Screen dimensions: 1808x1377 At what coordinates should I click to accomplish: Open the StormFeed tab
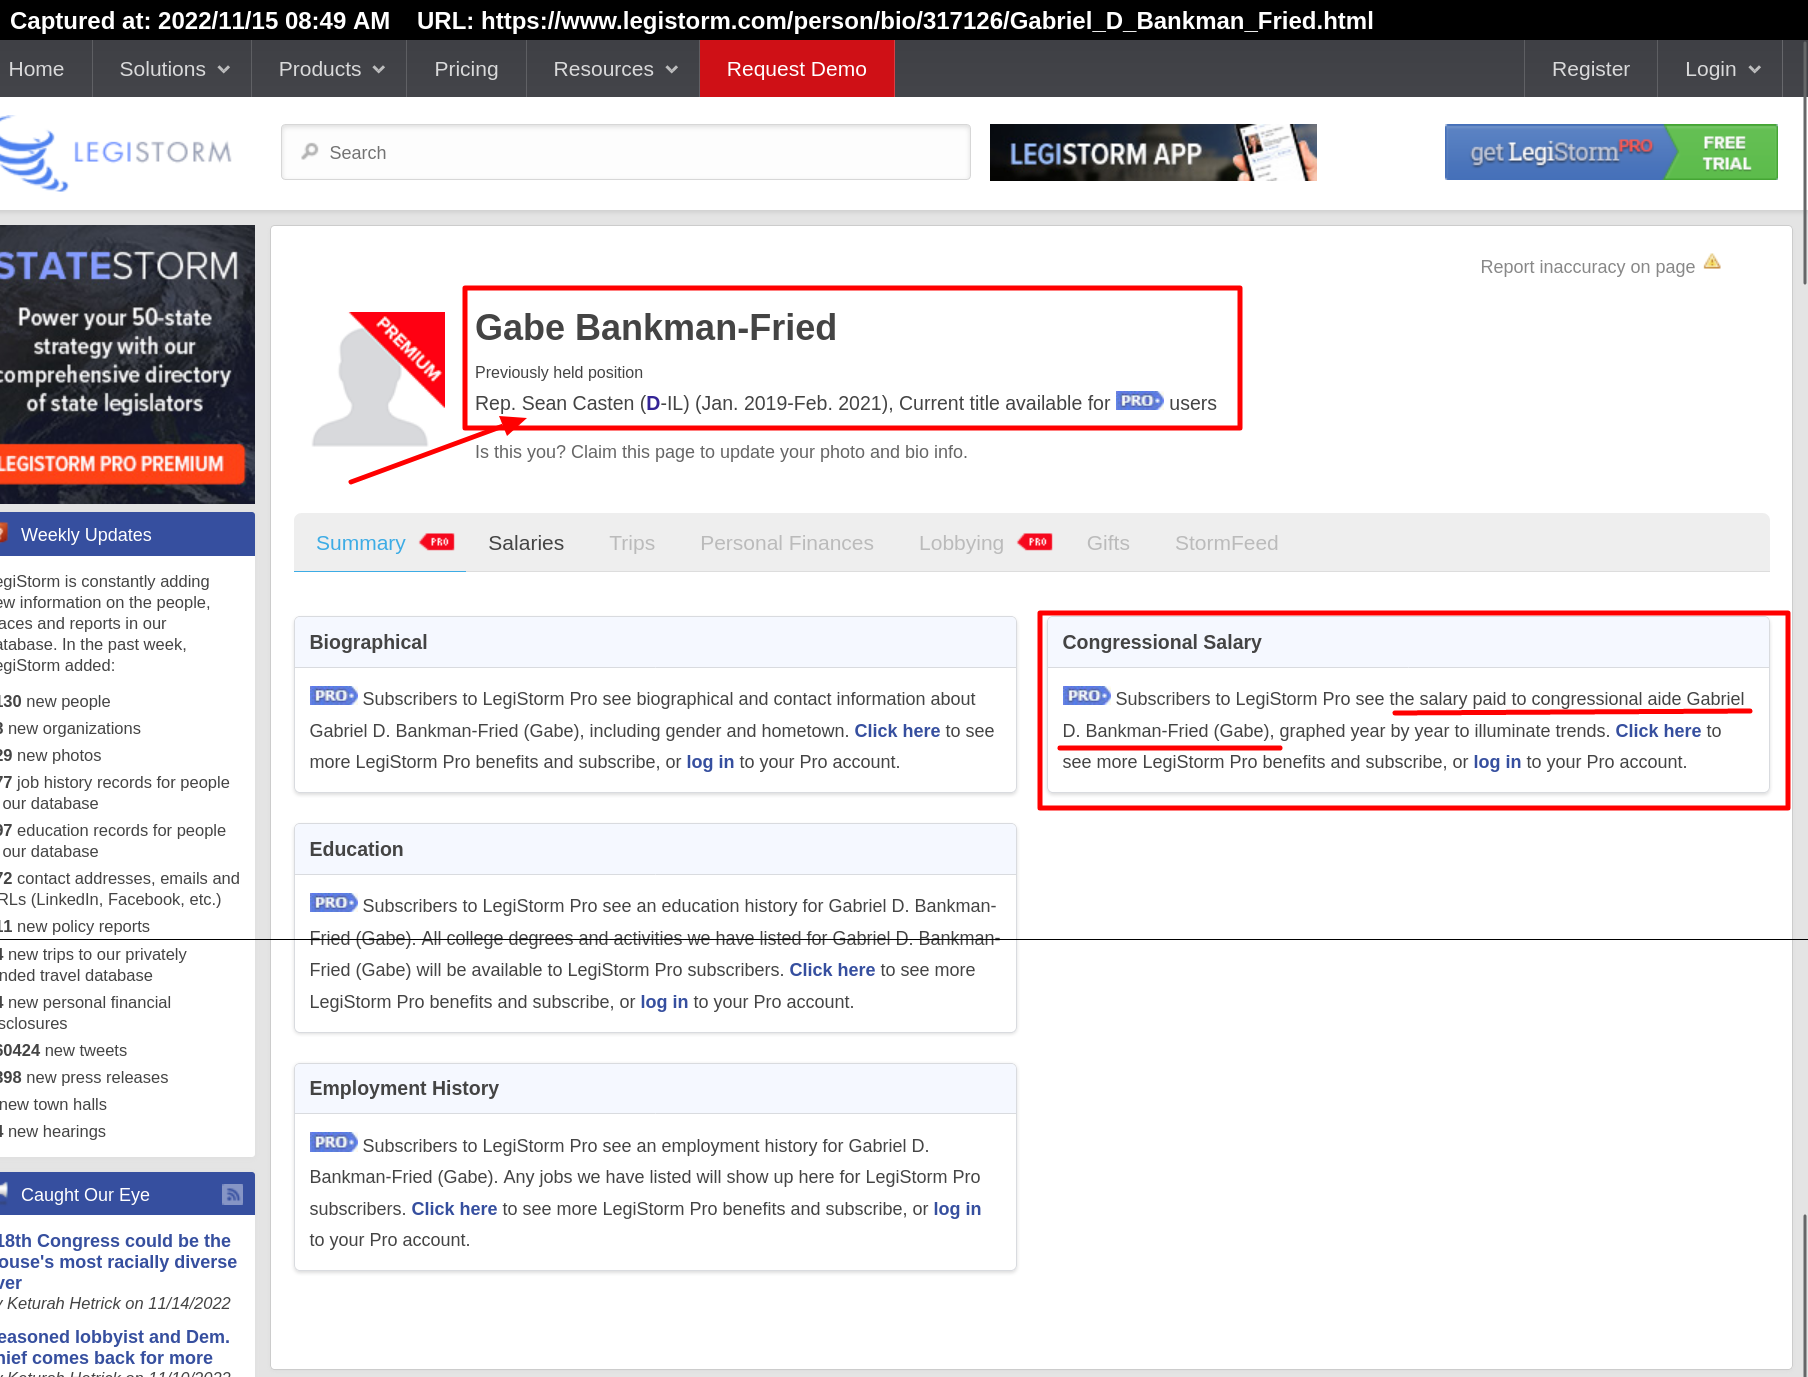(x=1226, y=543)
